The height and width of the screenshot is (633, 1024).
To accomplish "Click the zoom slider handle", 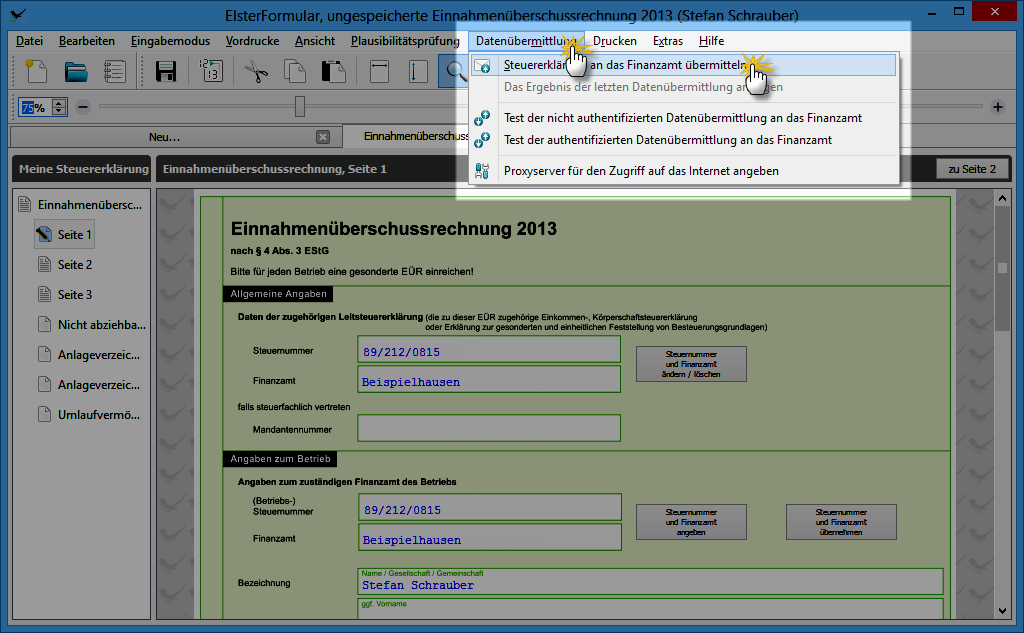I will coord(300,106).
